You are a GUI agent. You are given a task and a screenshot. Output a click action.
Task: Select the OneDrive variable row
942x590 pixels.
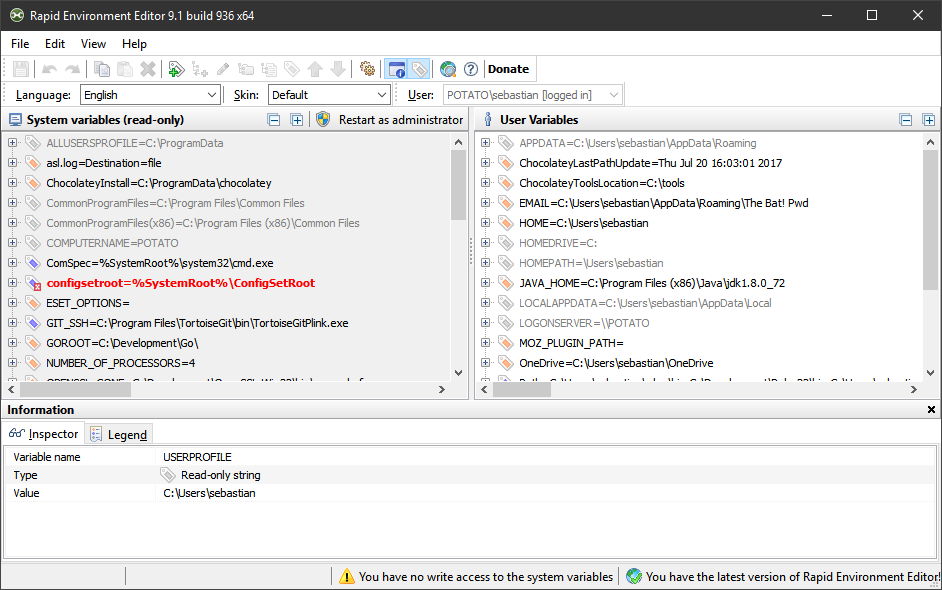click(x=616, y=363)
